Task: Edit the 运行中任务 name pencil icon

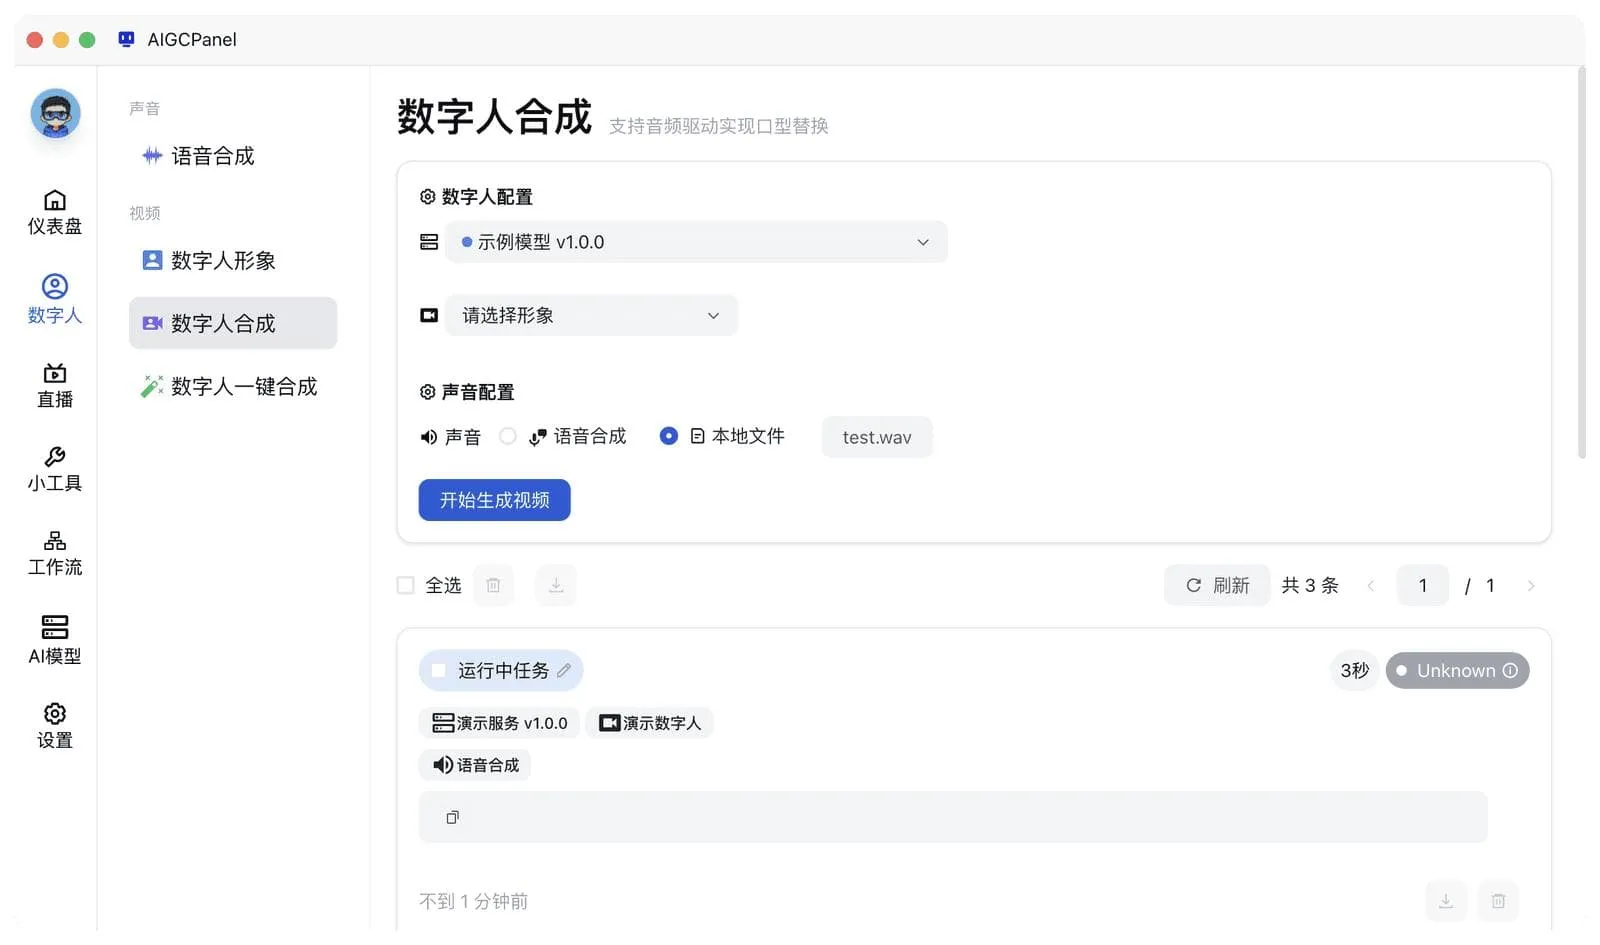Action: tap(564, 670)
